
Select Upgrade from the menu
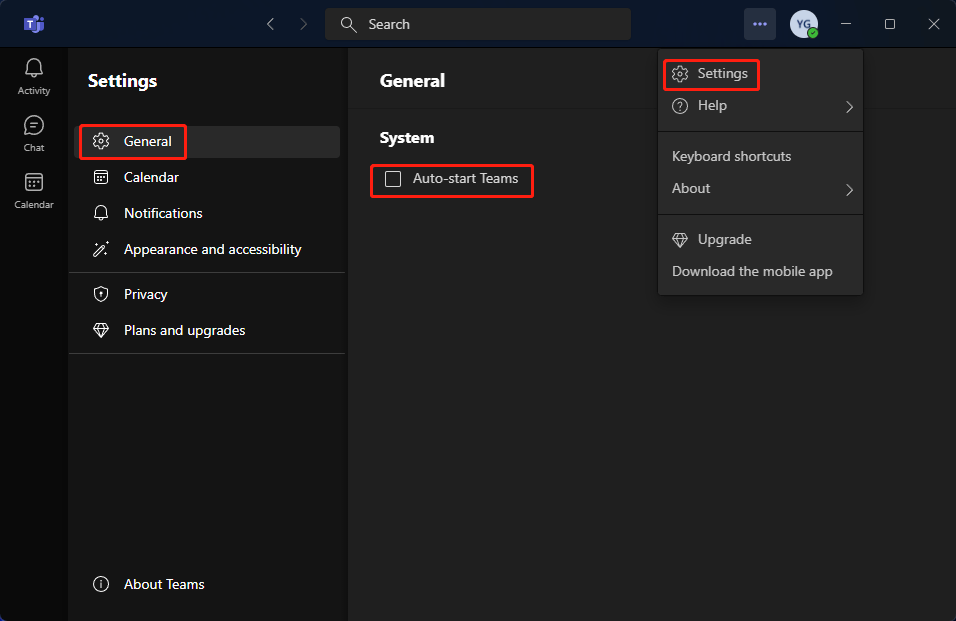point(760,240)
